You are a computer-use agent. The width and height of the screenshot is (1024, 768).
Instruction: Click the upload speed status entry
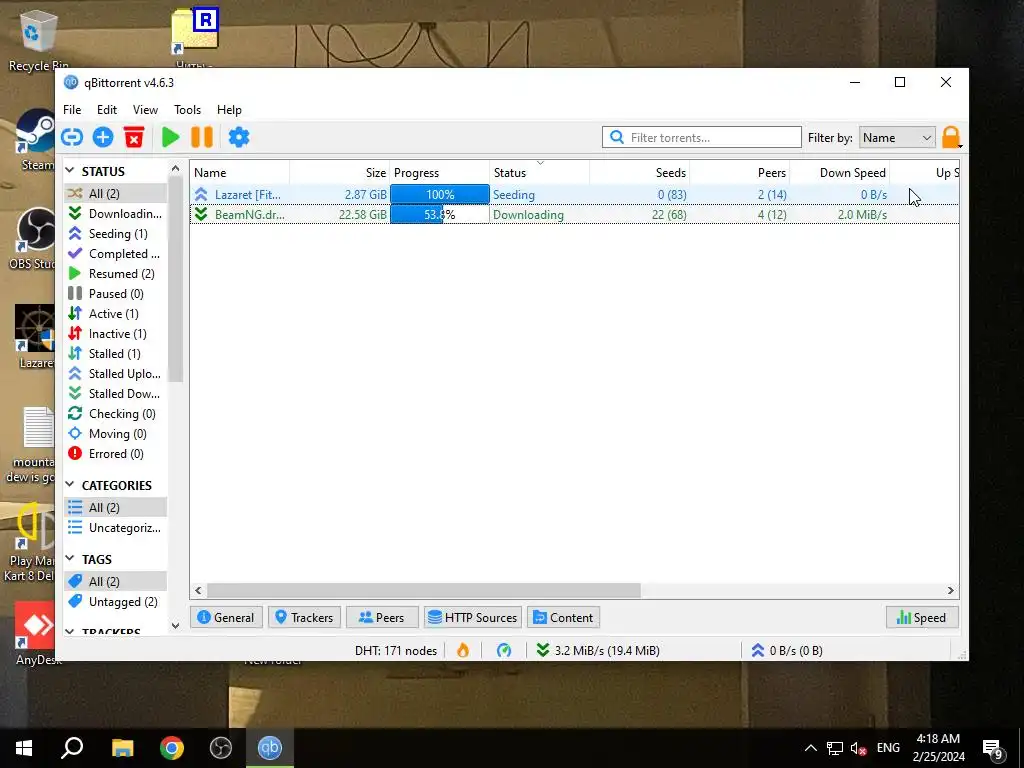[x=787, y=650]
